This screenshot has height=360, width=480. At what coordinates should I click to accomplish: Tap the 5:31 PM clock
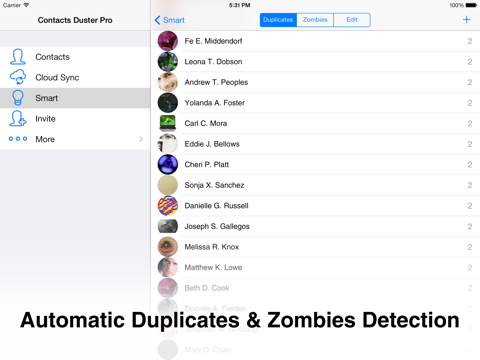(x=240, y=5)
